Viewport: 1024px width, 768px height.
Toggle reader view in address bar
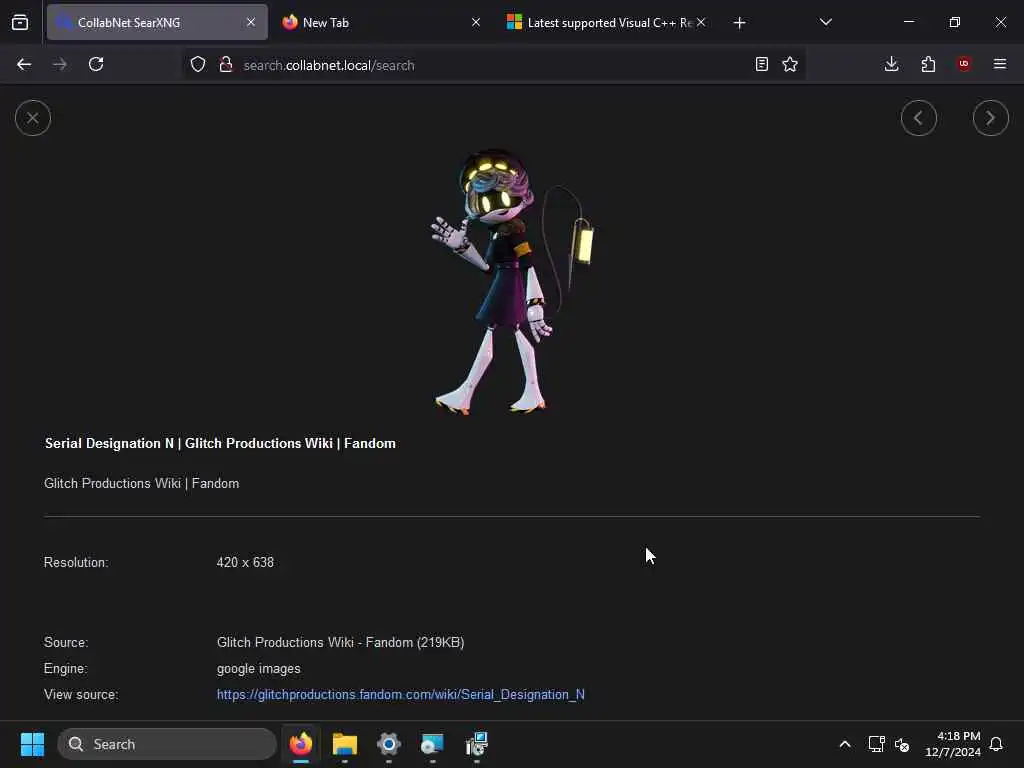pos(761,64)
